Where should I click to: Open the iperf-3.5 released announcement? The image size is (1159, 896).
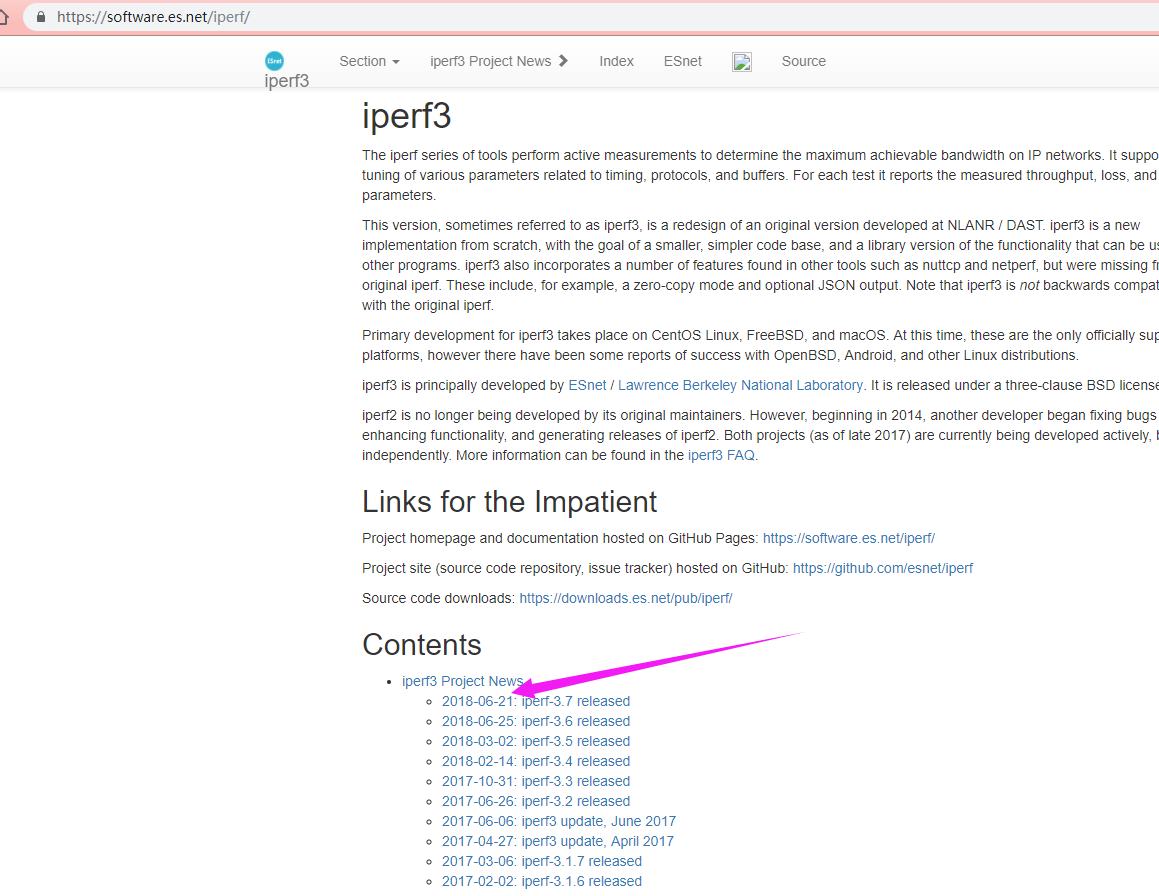pyautogui.click(x=536, y=741)
